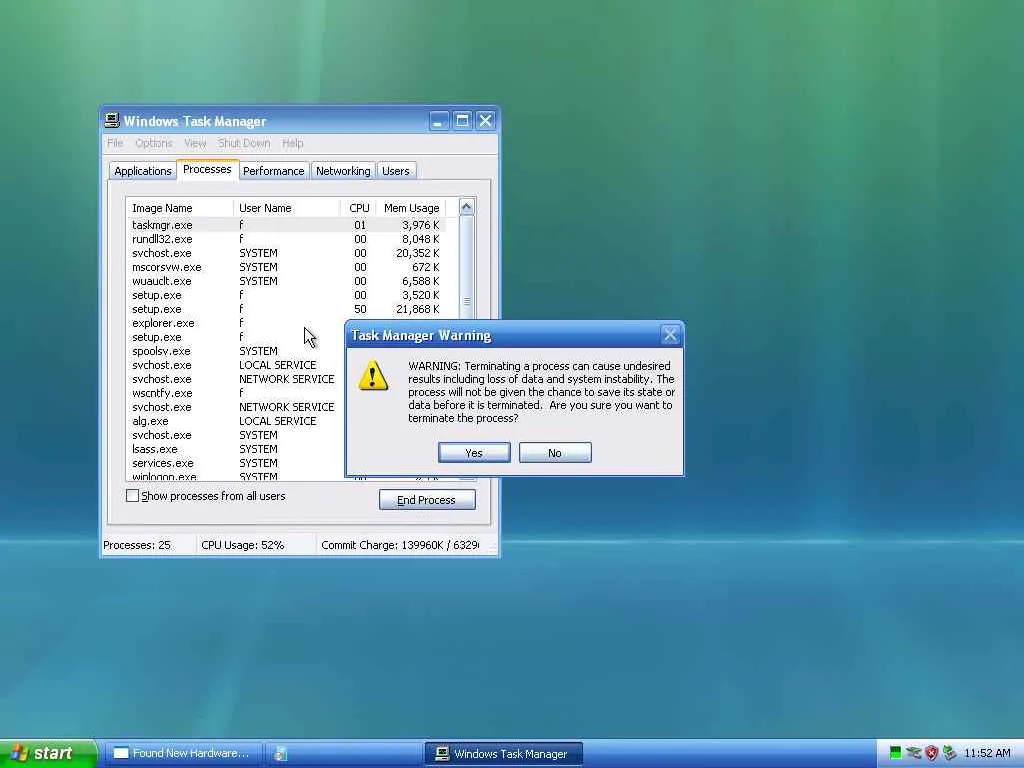Close the Windows Task Manager window
The image size is (1024, 768).
[485, 121]
